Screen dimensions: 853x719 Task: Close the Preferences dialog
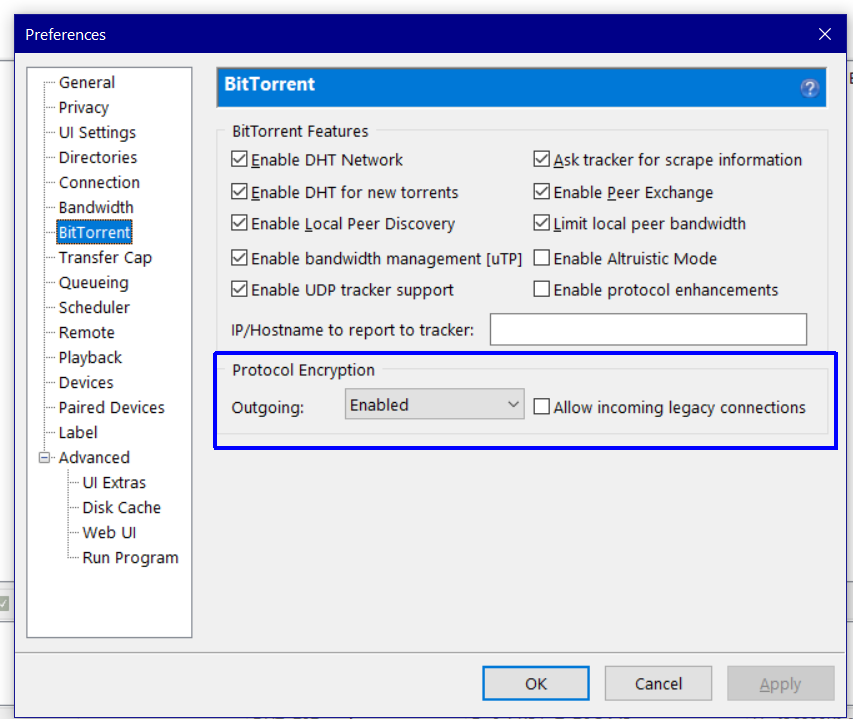pos(825,34)
